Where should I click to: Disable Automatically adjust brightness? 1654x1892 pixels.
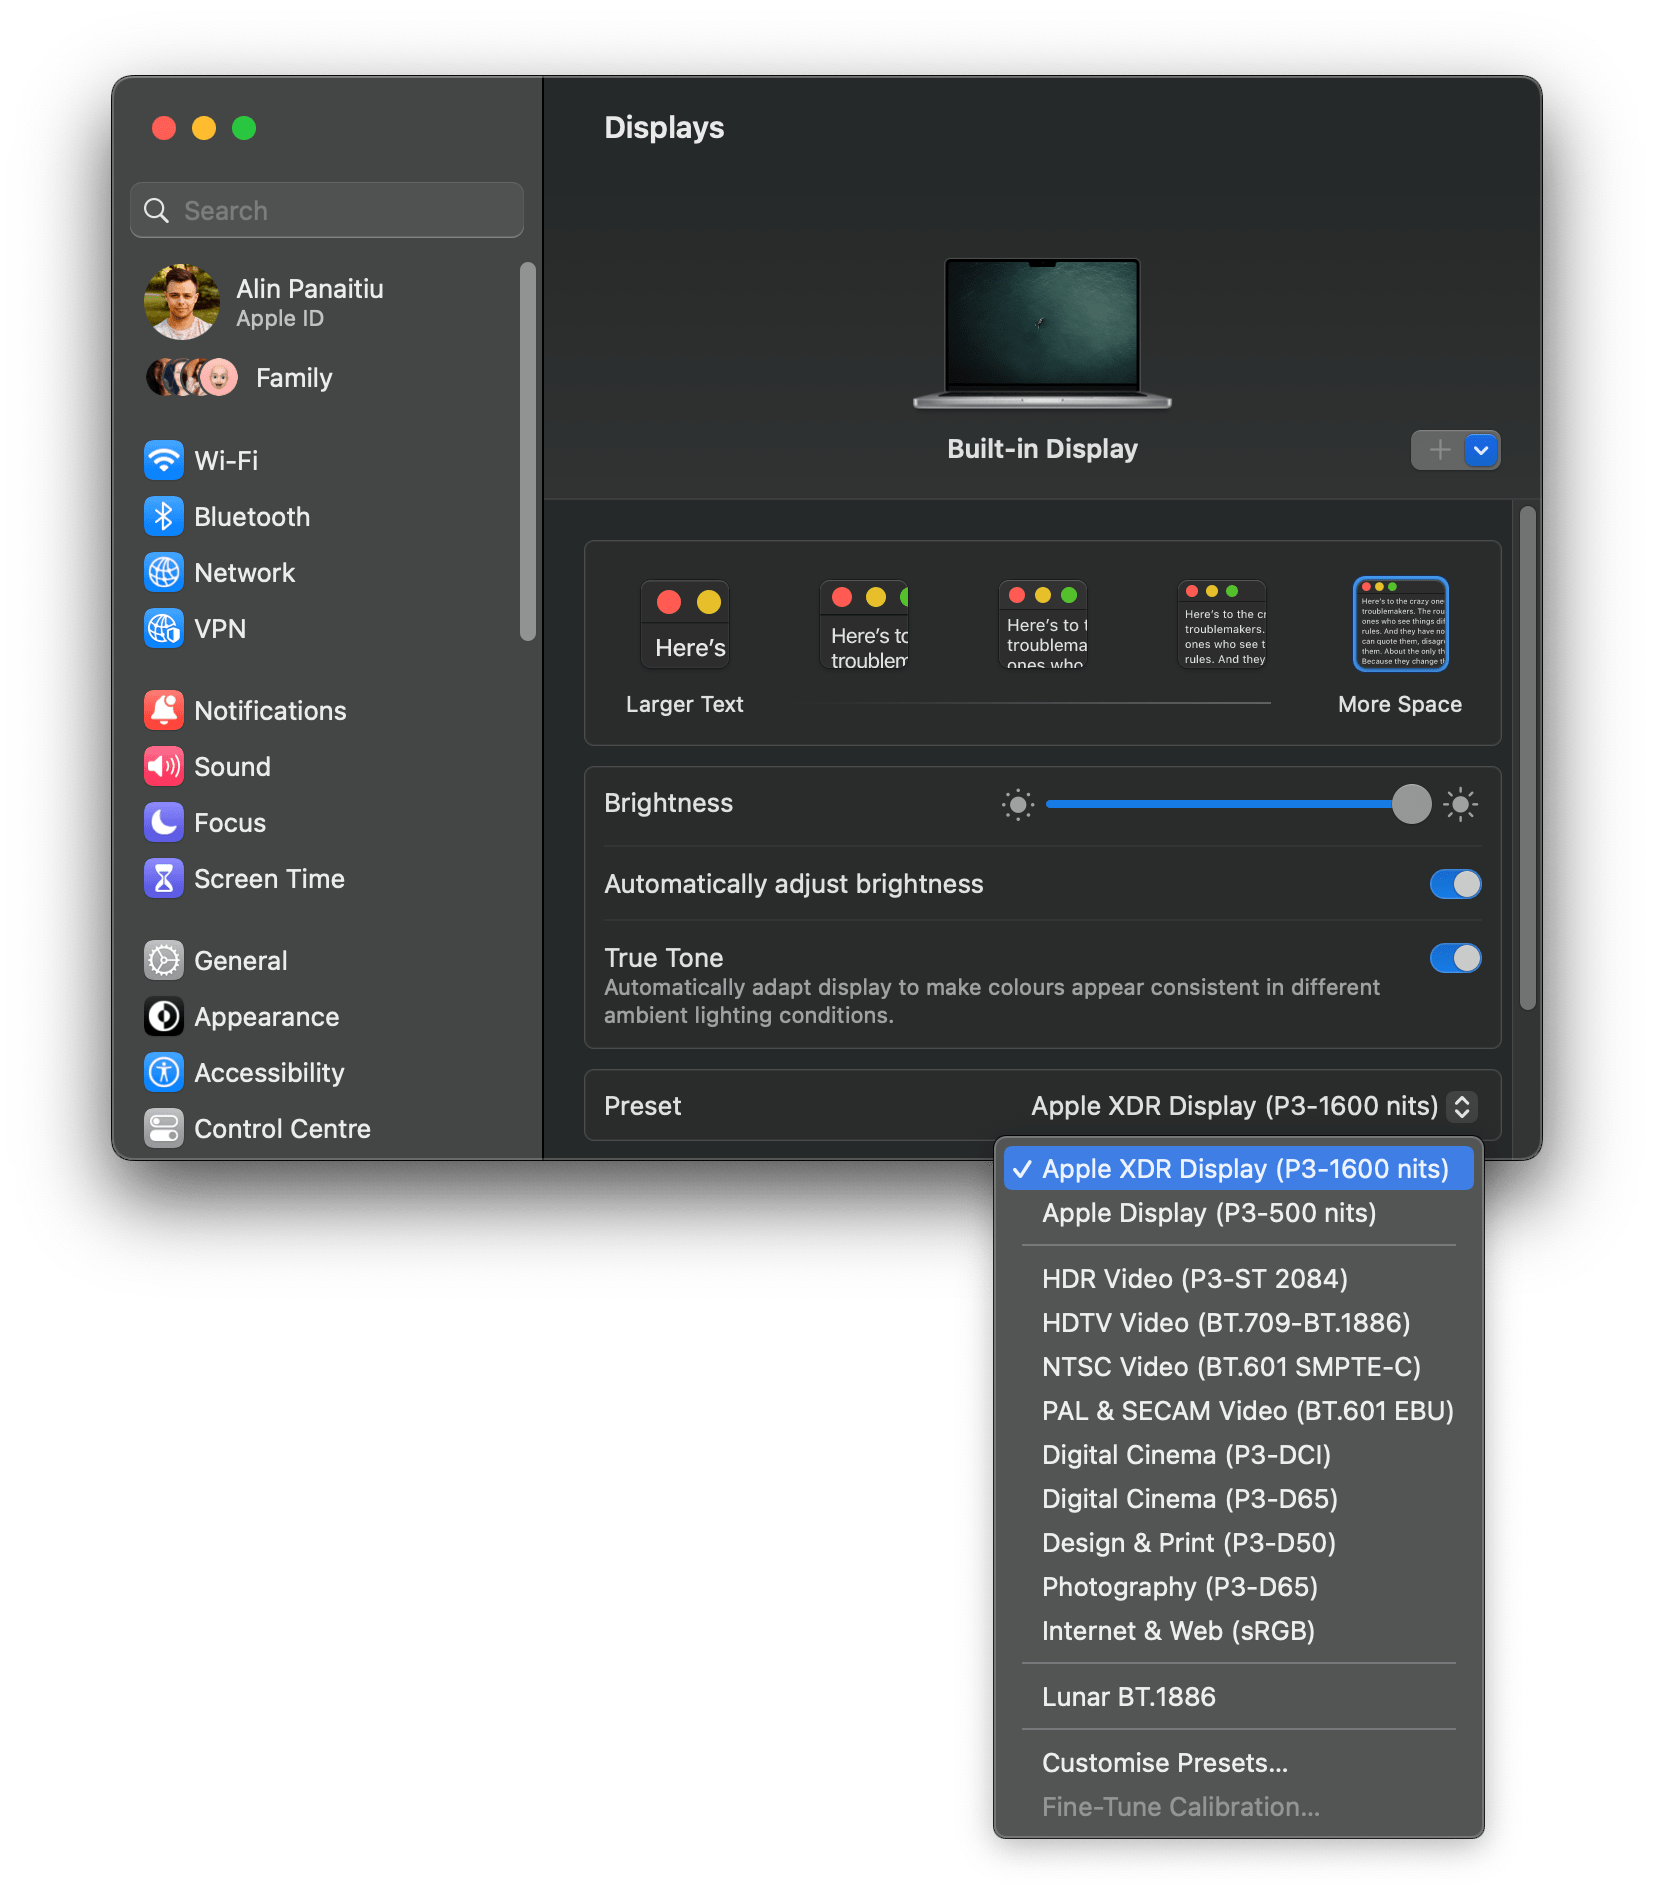[x=1456, y=884]
